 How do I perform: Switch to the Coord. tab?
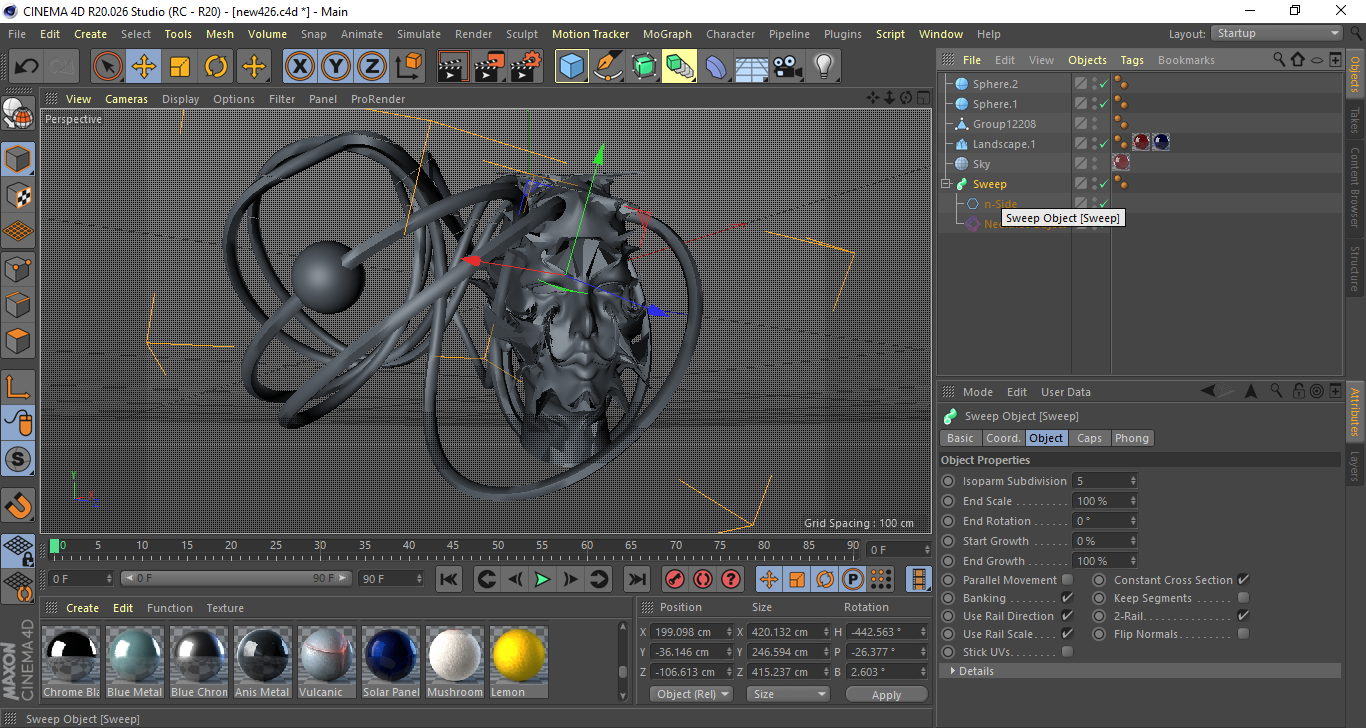[x=1003, y=438]
